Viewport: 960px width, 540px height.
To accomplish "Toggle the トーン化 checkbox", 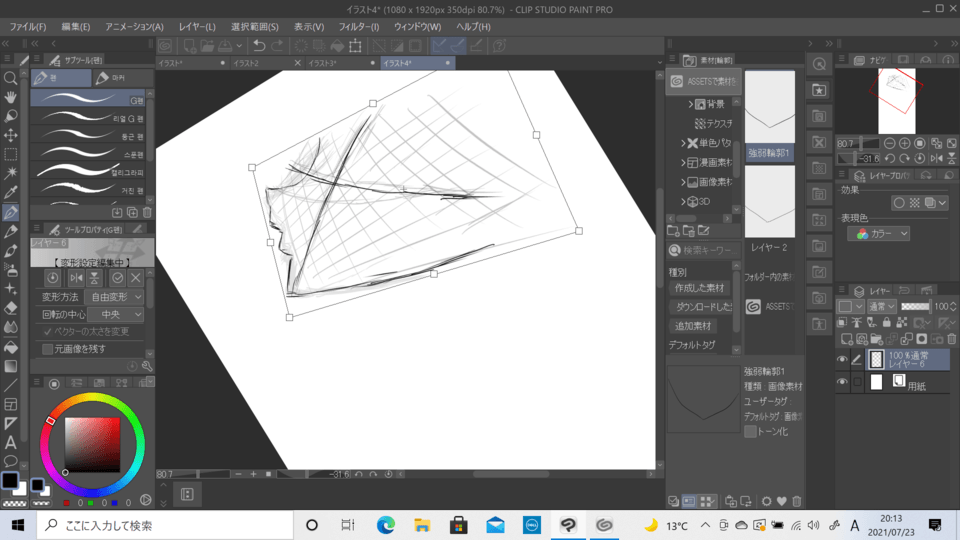I will click(750, 432).
